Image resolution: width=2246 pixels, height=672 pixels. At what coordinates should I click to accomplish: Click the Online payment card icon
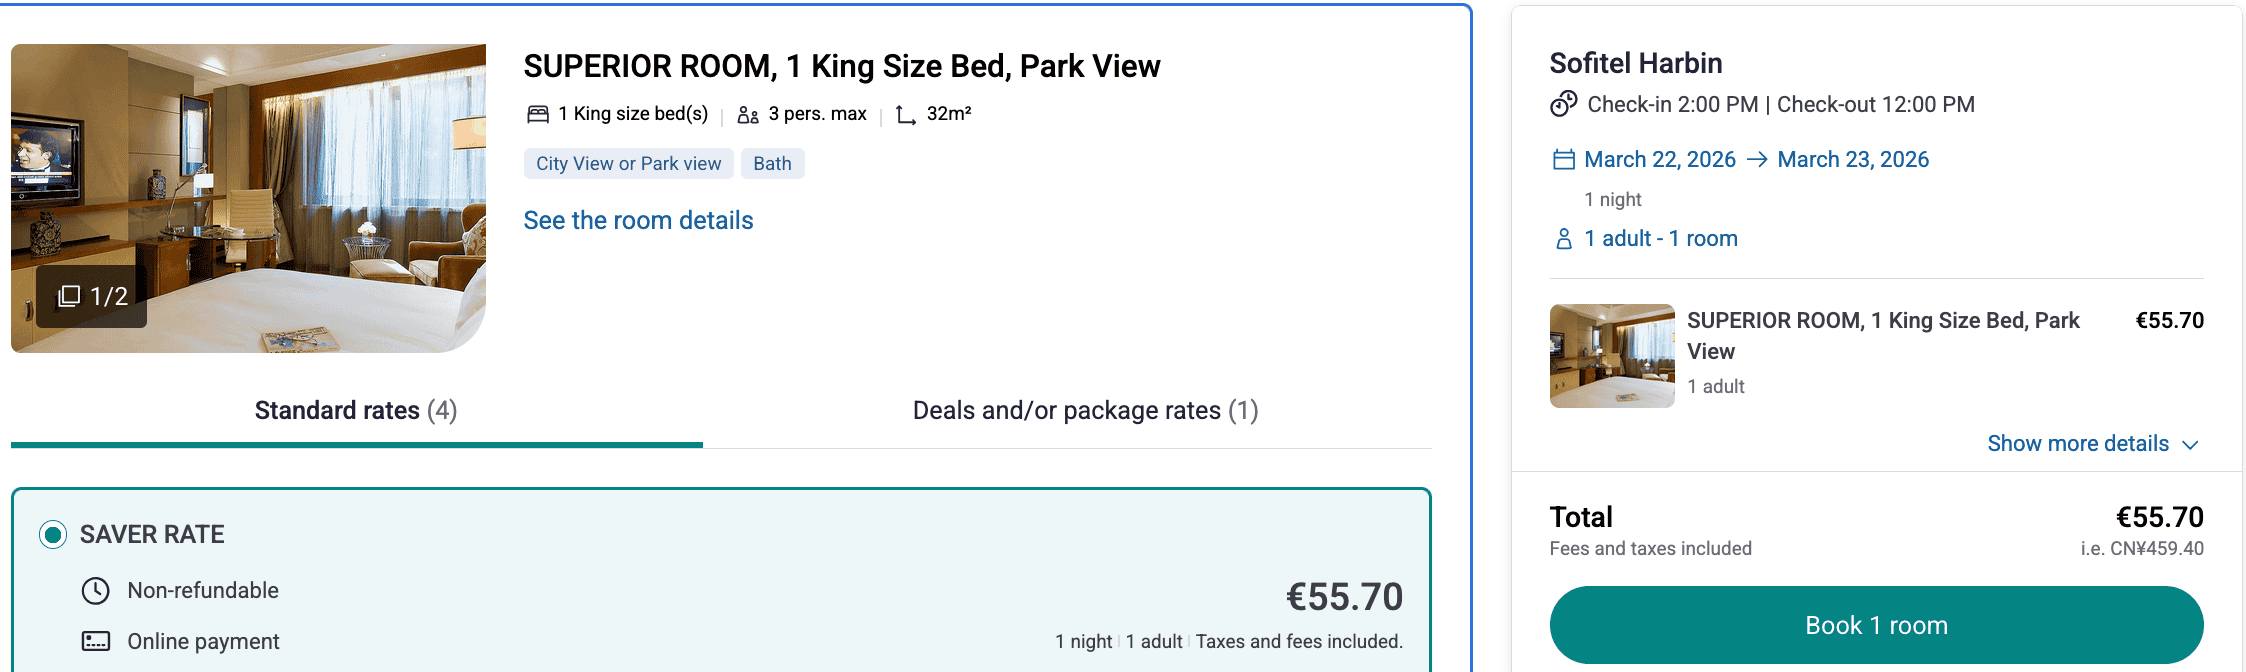tap(96, 642)
